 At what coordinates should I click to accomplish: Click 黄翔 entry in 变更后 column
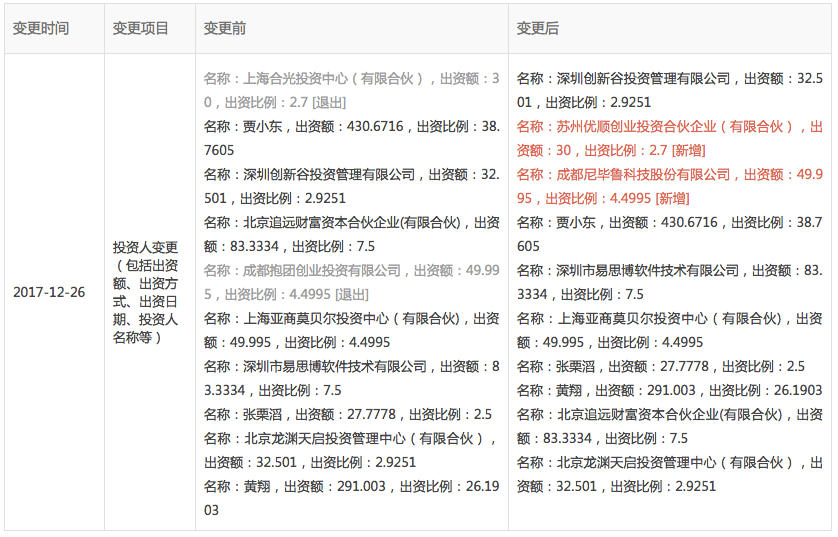(x=670, y=391)
